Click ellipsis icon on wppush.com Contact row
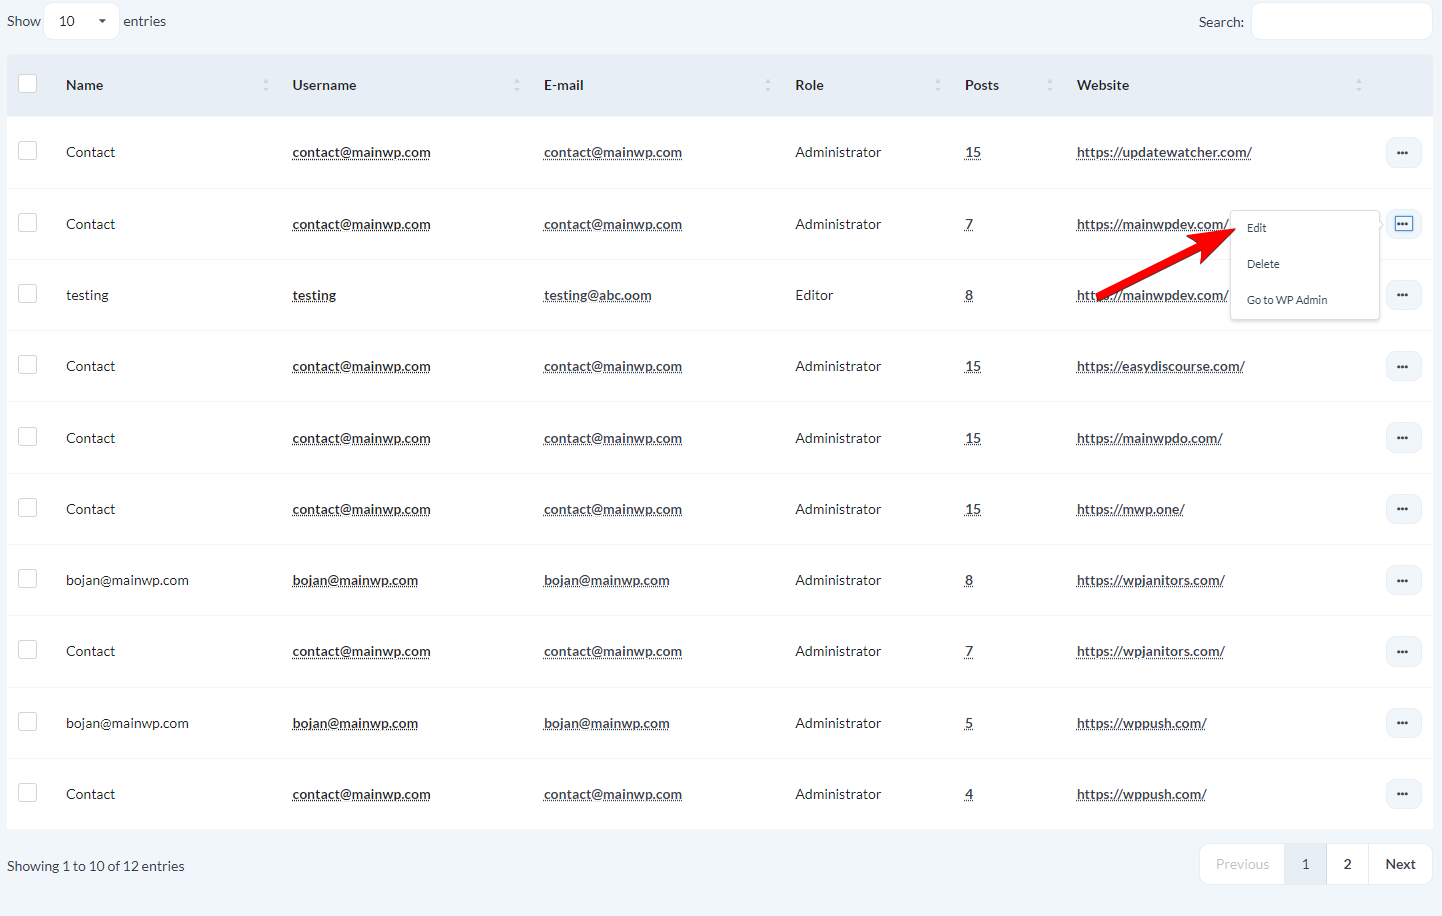 [x=1403, y=793]
